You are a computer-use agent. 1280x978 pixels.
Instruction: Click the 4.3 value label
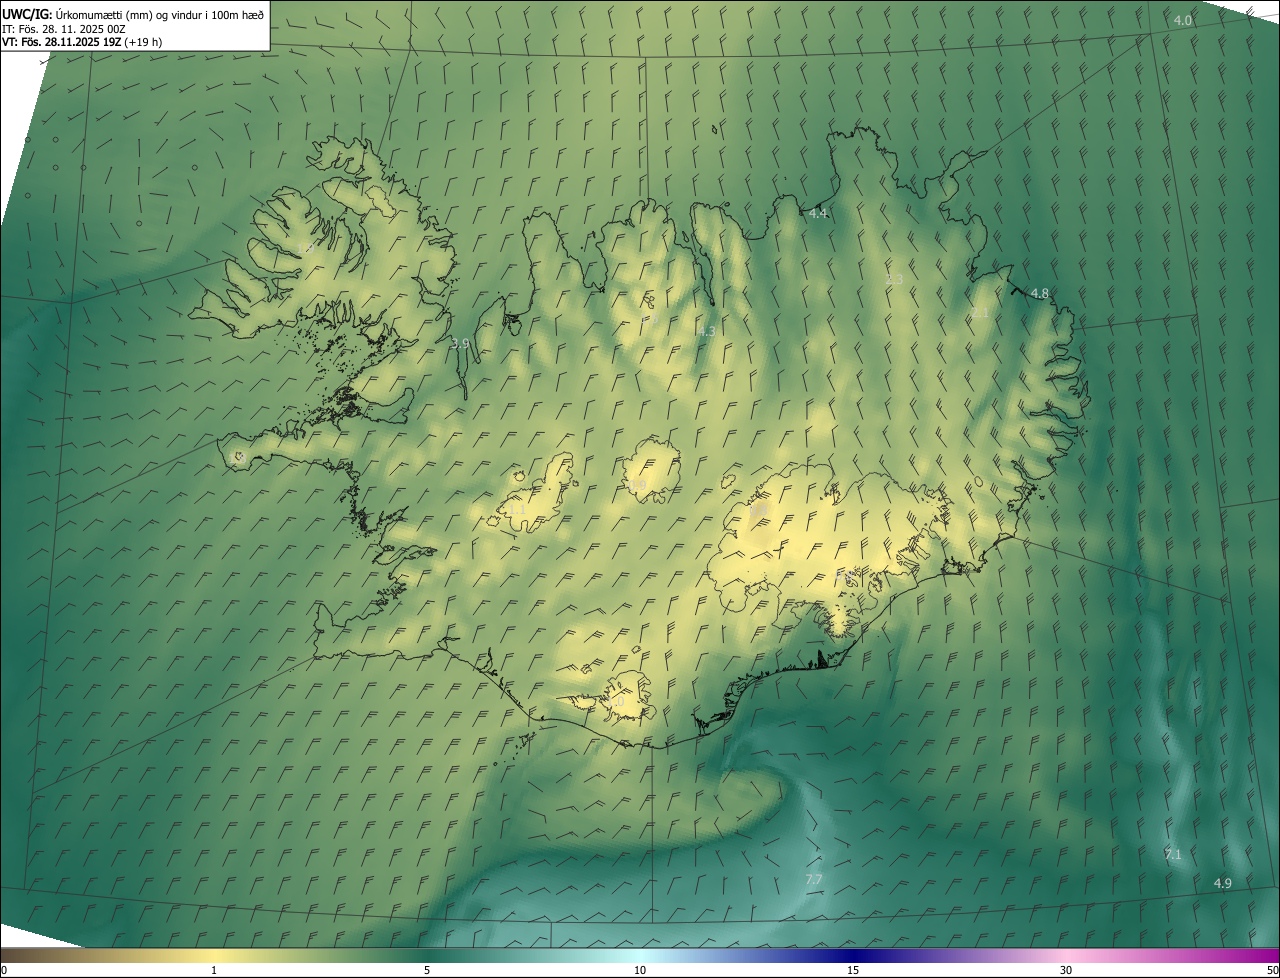(x=707, y=331)
